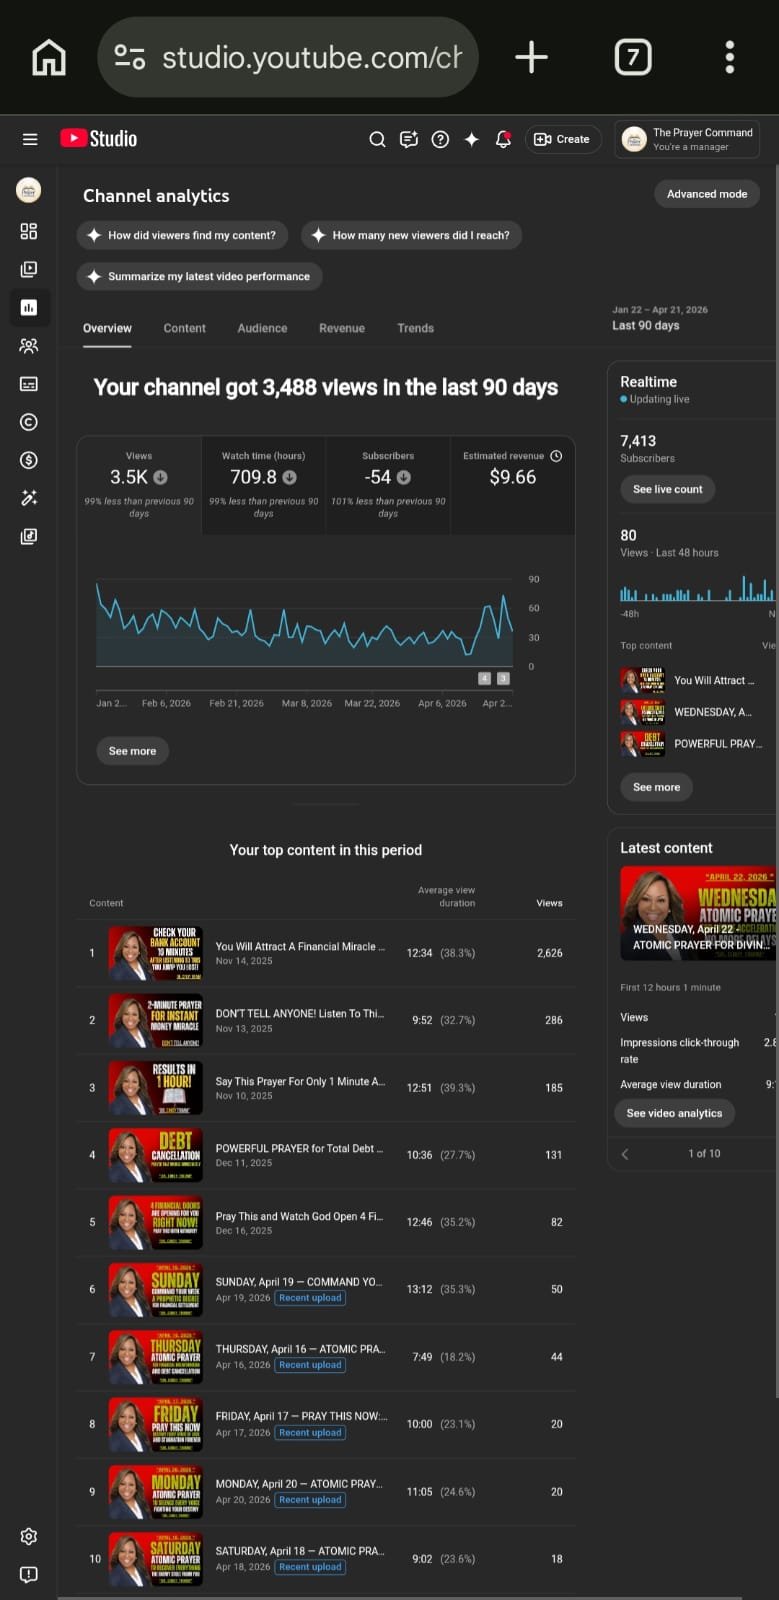Open The Prayer Command account switcher

click(x=687, y=139)
